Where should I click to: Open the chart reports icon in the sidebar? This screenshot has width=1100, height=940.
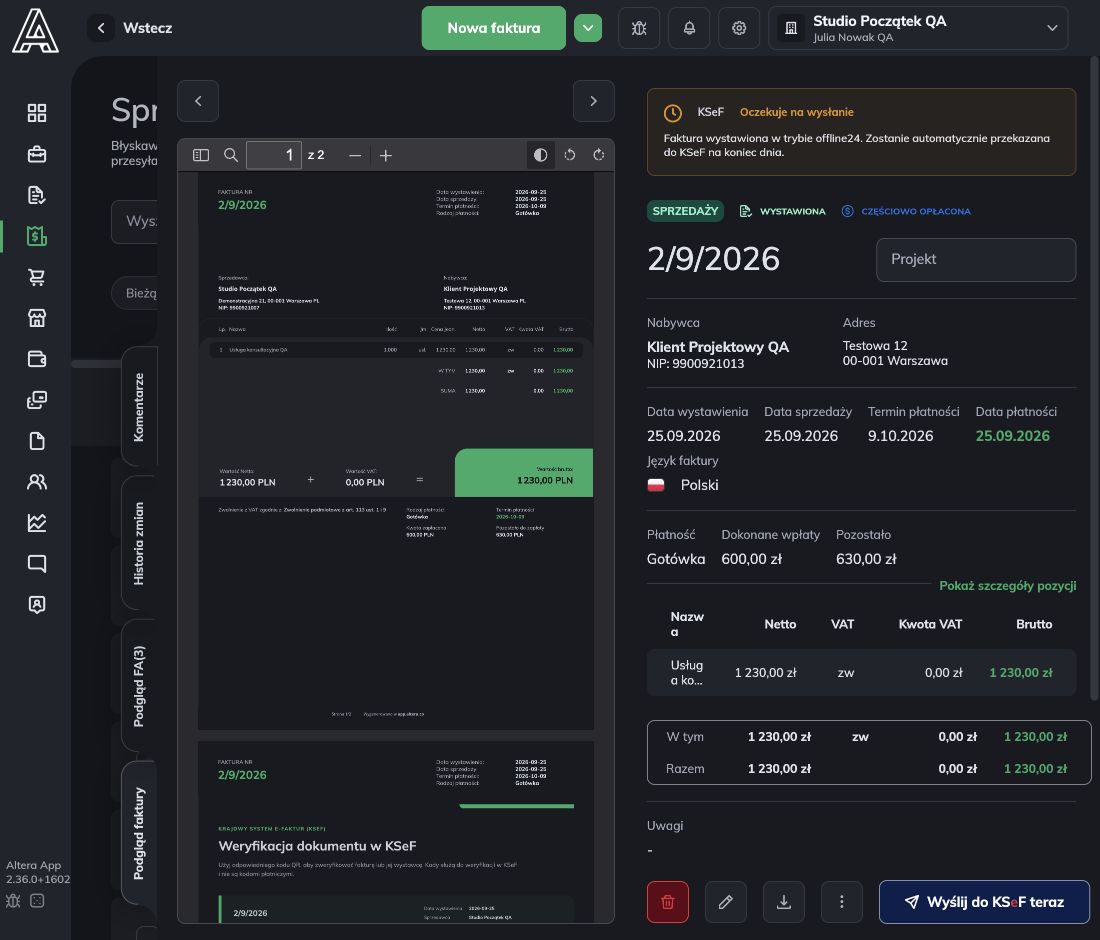pos(36,523)
